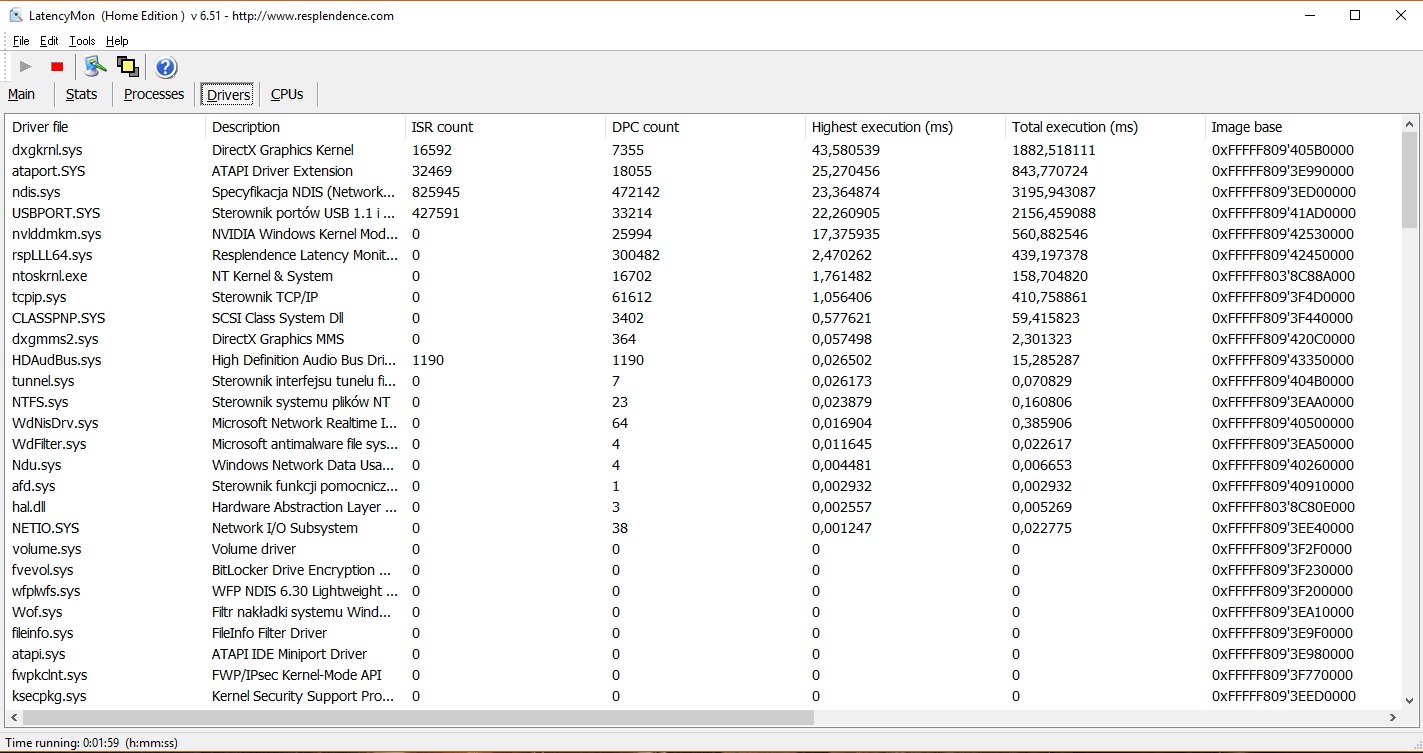Open the Edit menu
1423x753 pixels.
[x=49, y=41]
